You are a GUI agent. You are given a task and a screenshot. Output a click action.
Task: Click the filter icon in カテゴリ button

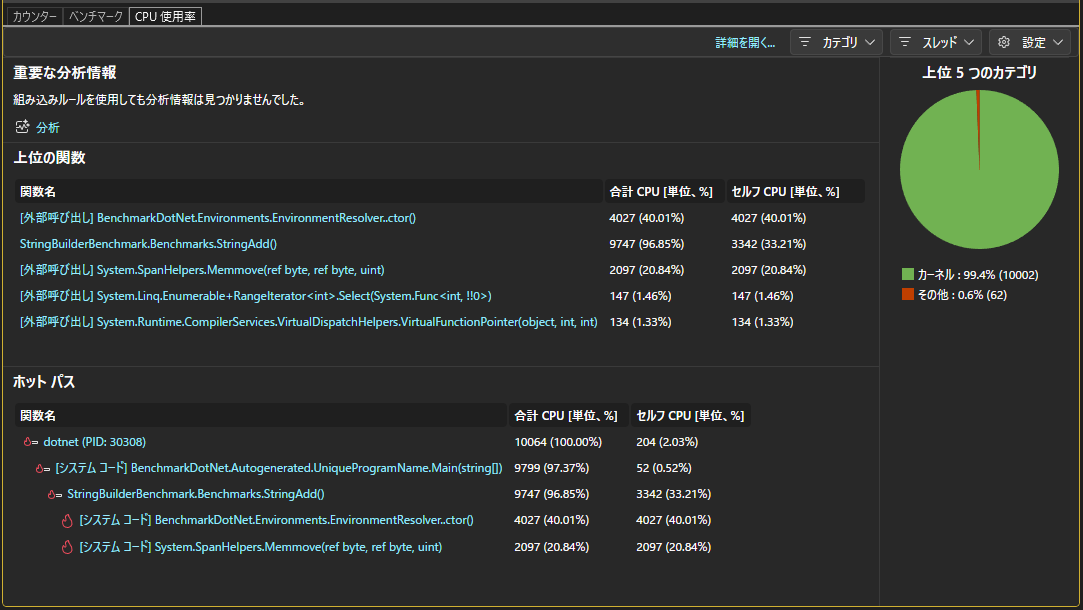(x=805, y=42)
